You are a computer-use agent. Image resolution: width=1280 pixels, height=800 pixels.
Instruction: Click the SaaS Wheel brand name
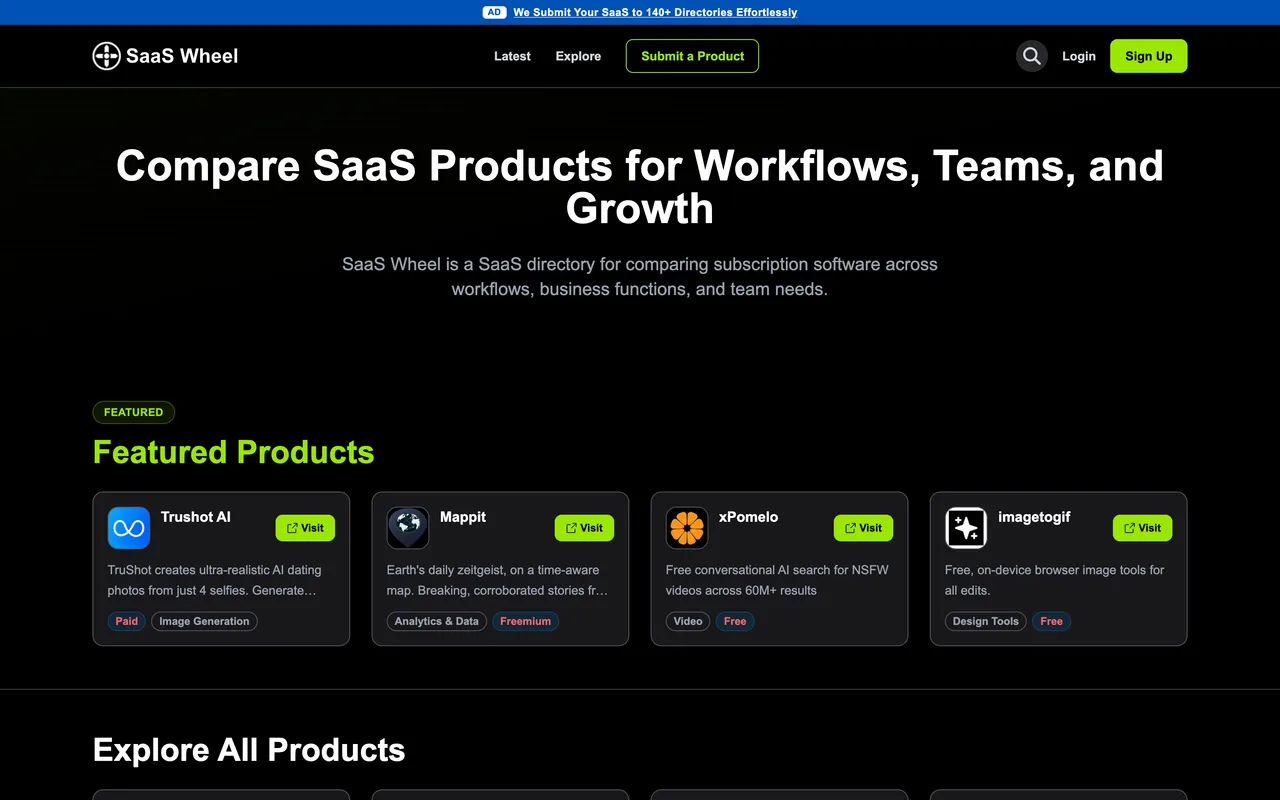pyautogui.click(x=182, y=56)
